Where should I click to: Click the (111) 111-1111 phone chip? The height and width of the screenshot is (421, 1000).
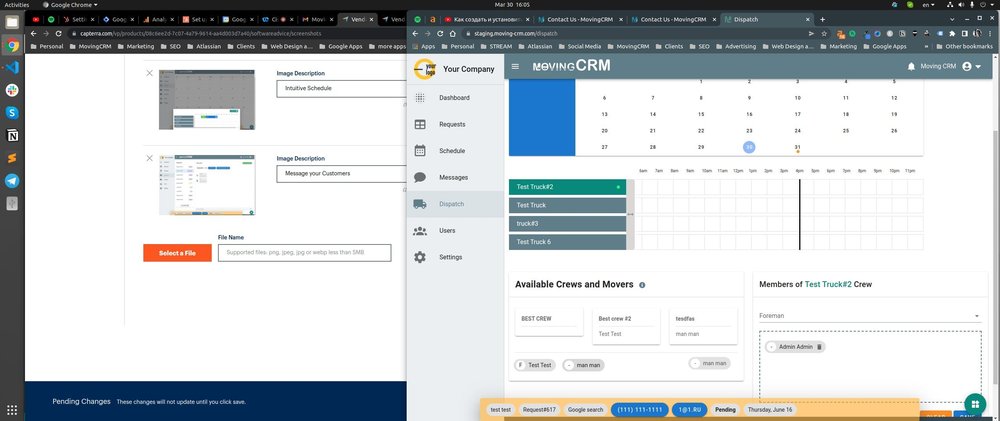[639, 410]
